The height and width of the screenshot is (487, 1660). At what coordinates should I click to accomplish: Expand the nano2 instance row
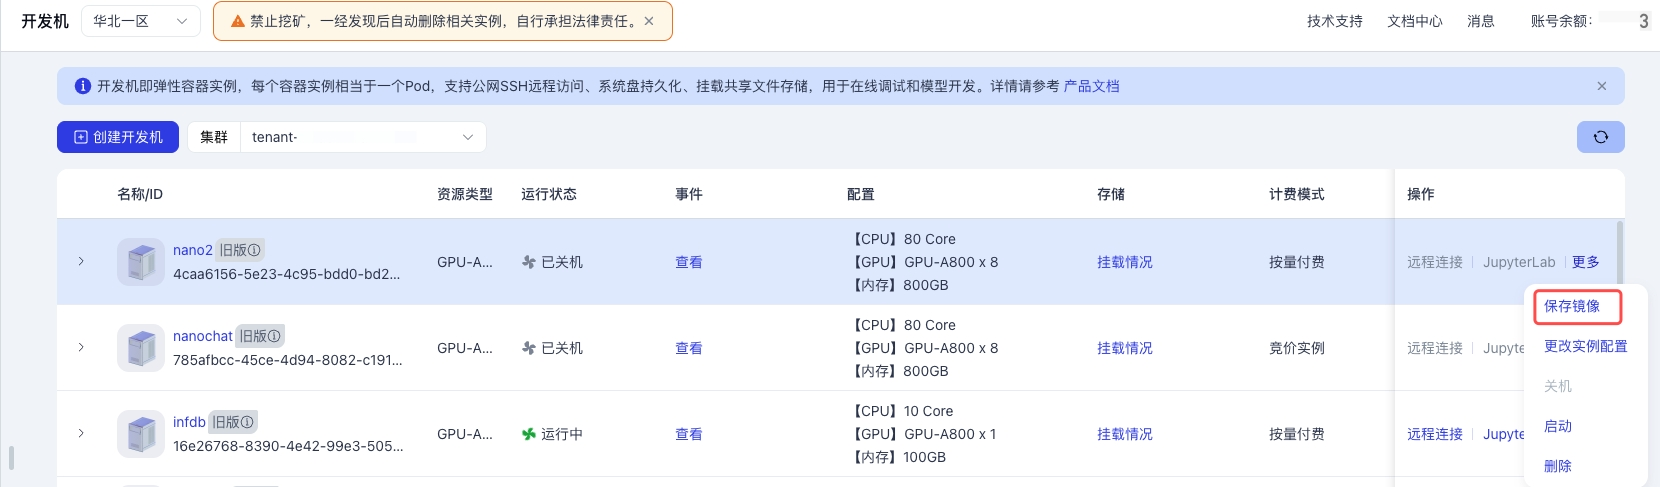(x=81, y=262)
